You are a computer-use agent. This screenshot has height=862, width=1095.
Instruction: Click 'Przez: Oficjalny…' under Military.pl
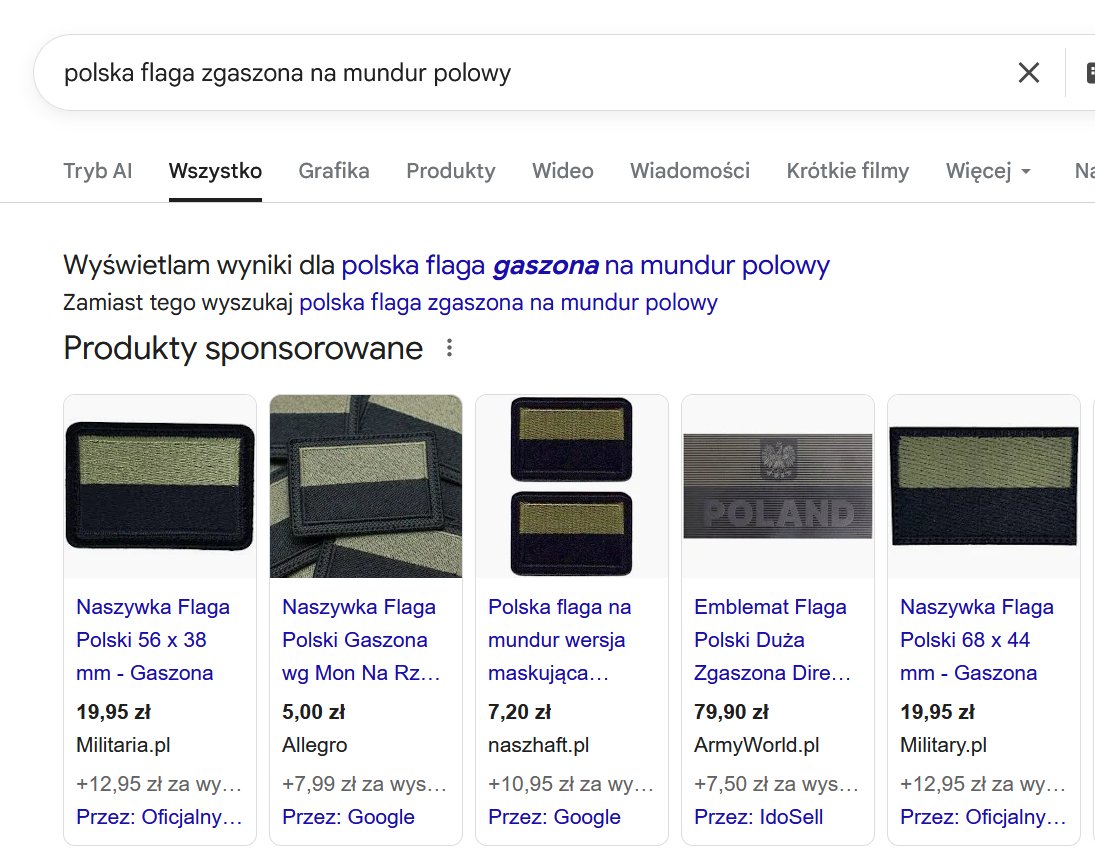[983, 817]
